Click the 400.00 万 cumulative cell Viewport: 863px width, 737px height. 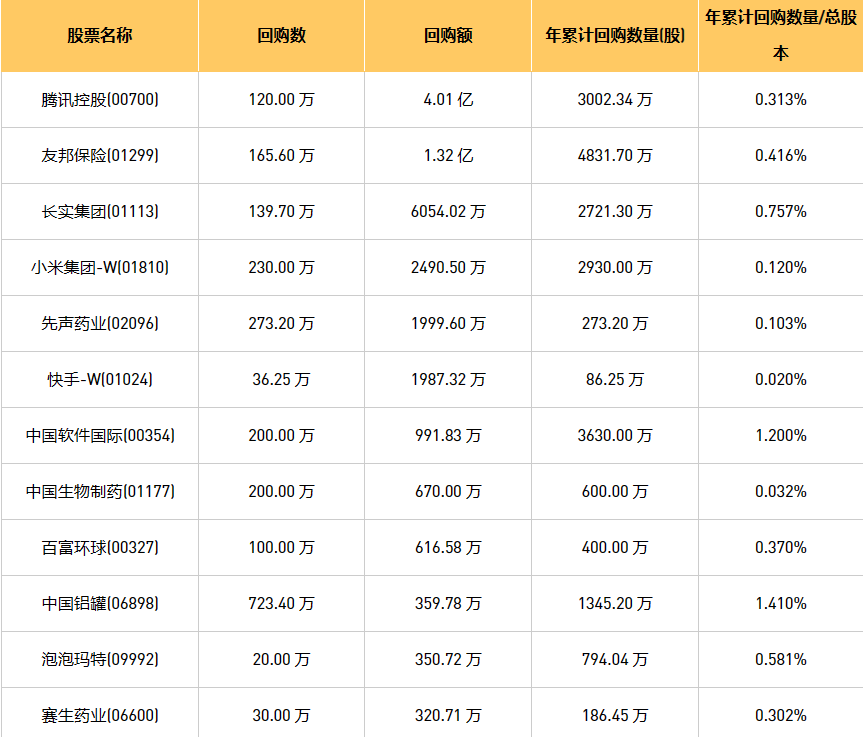(615, 548)
